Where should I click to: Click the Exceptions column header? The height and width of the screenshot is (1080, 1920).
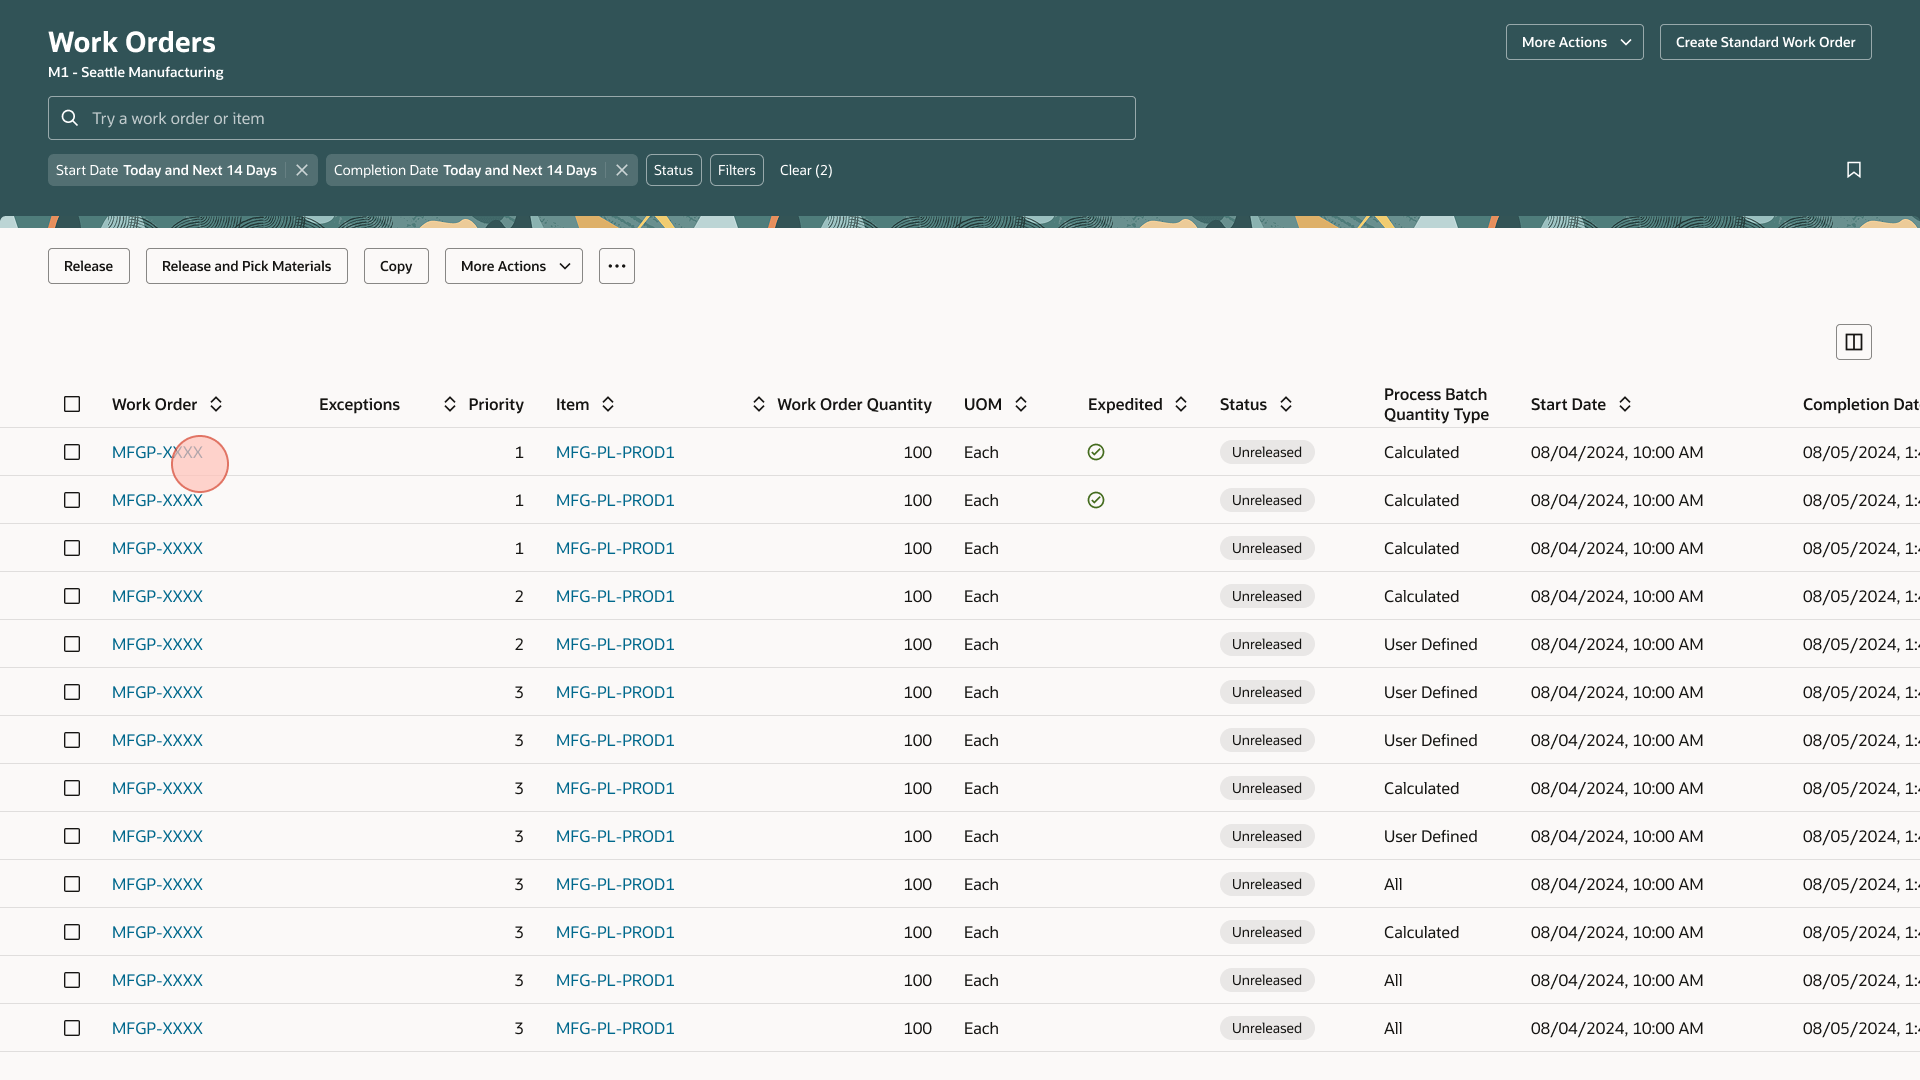coord(359,404)
